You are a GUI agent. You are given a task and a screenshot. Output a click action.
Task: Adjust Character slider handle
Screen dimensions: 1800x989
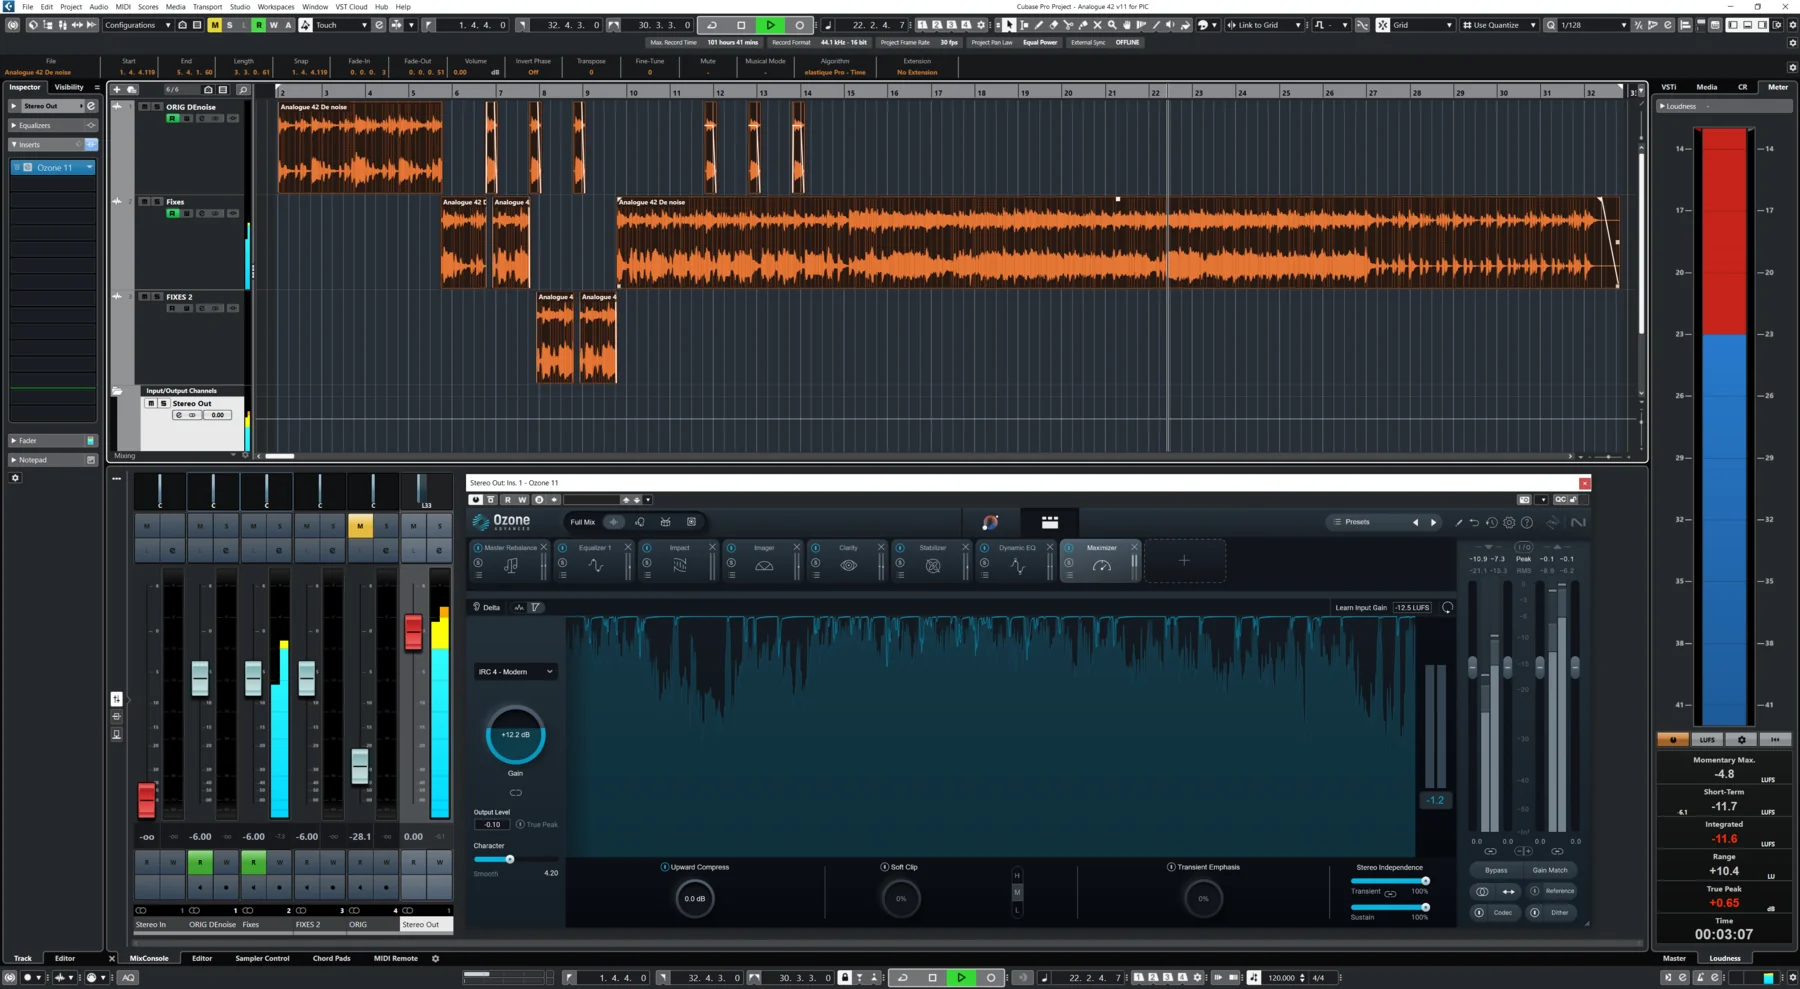tap(510, 859)
